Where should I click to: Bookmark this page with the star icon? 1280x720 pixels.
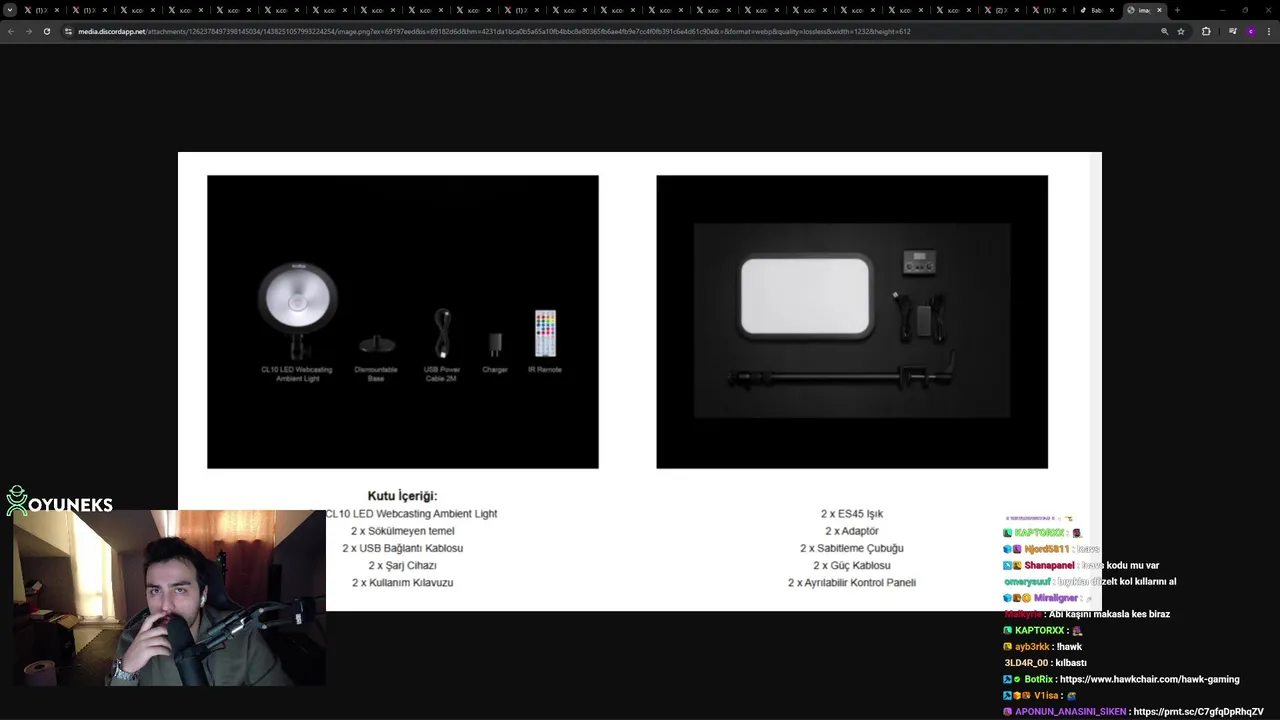[x=1181, y=31]
